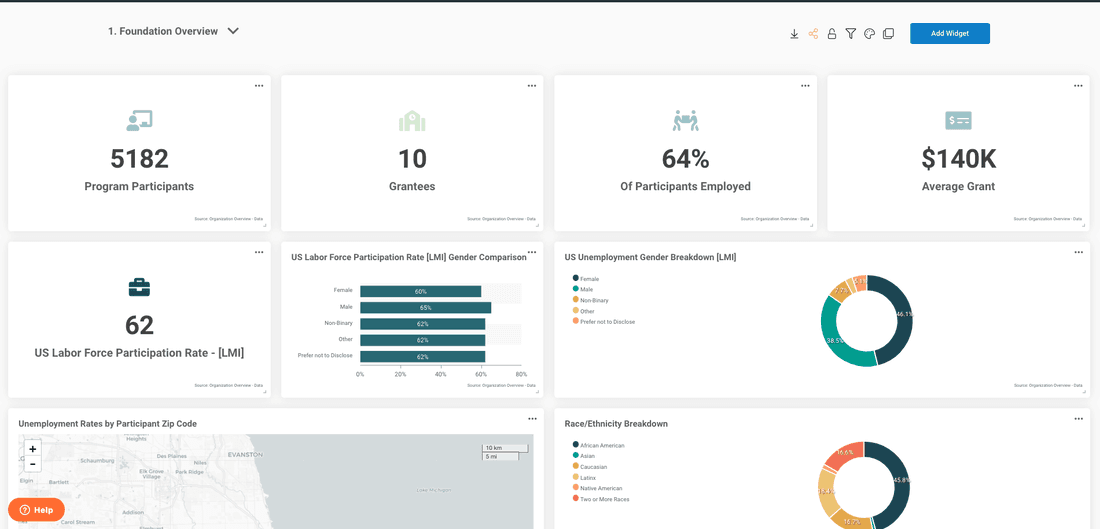
Task: Click the duplicate dashboard icon
Action: click(x=888, y=34)
